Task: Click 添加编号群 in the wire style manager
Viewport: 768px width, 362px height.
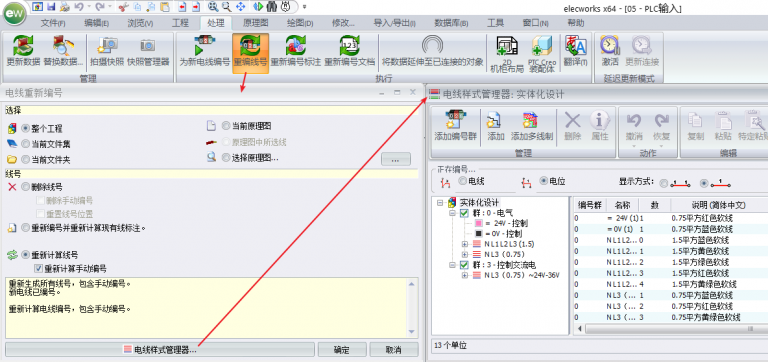Action: pos(456,126)
